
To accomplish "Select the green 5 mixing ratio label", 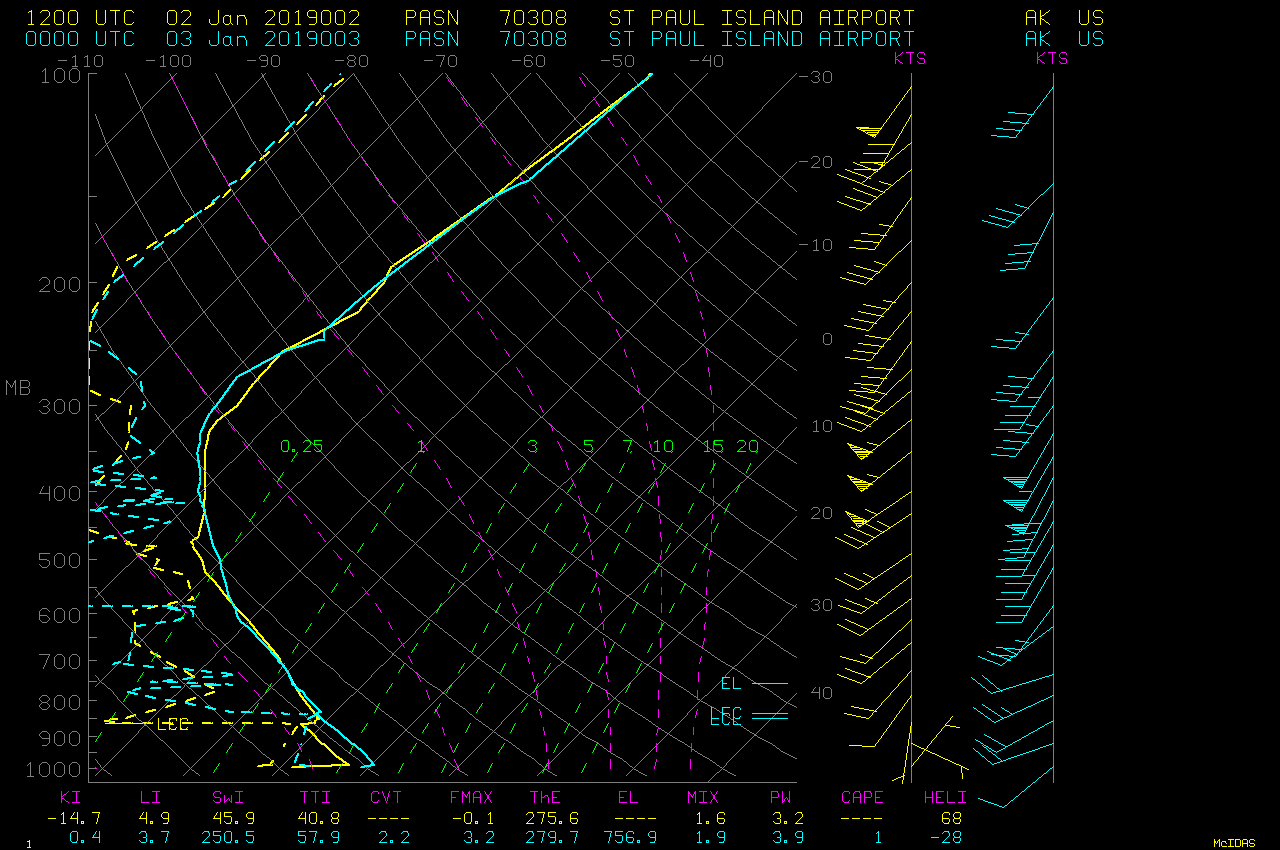I will [588, 446].
